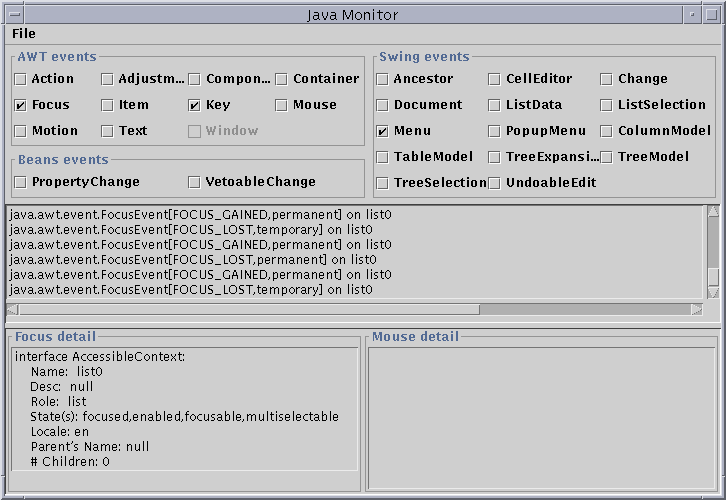Click the 'Locale: en' line
The height and width of the screenshot is (500, 726).
(60, 431)
